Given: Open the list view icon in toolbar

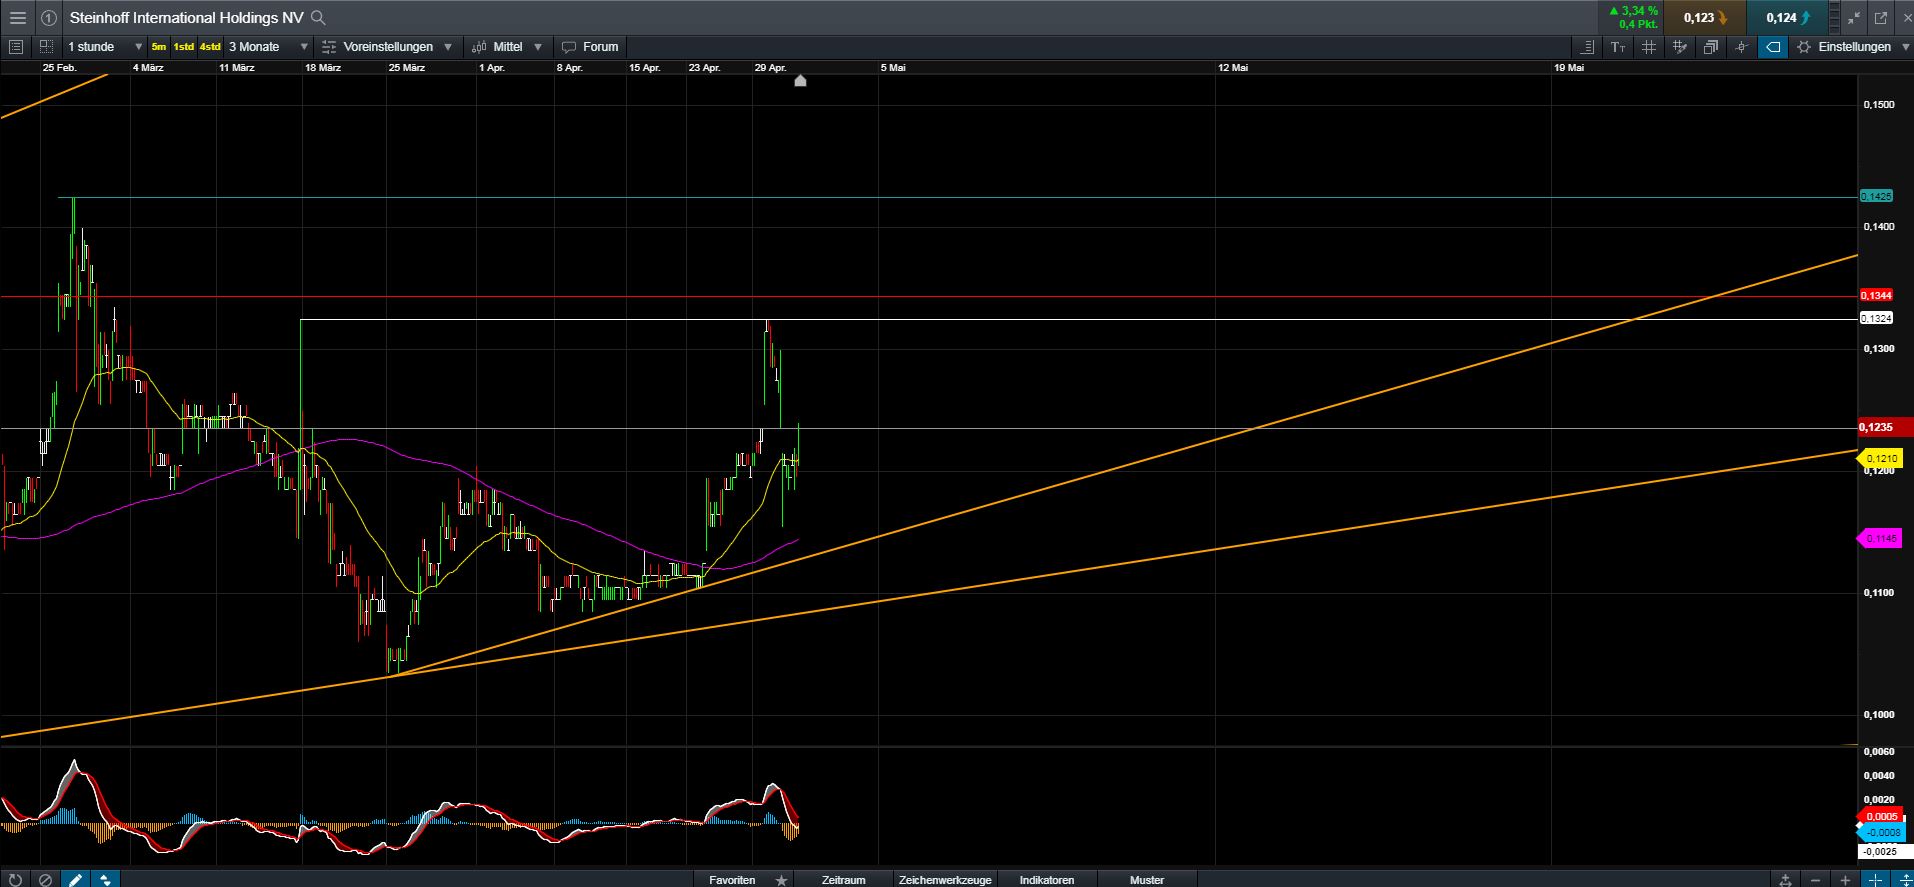Looking at the screenshot, I should (15, 47).
